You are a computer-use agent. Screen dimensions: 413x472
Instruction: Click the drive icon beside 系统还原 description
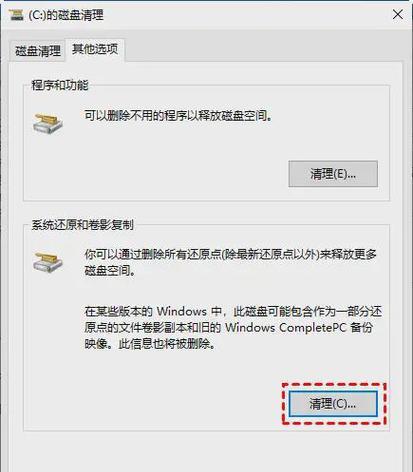click(x=48, y=262)
